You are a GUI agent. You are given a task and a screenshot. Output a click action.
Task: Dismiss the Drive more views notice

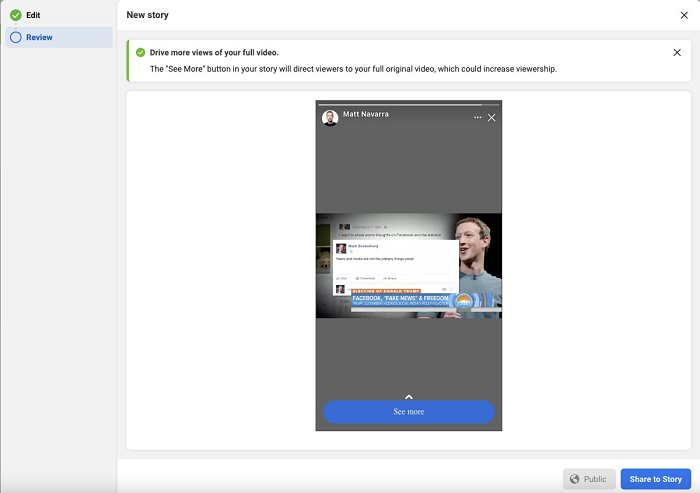coord(677,53)
